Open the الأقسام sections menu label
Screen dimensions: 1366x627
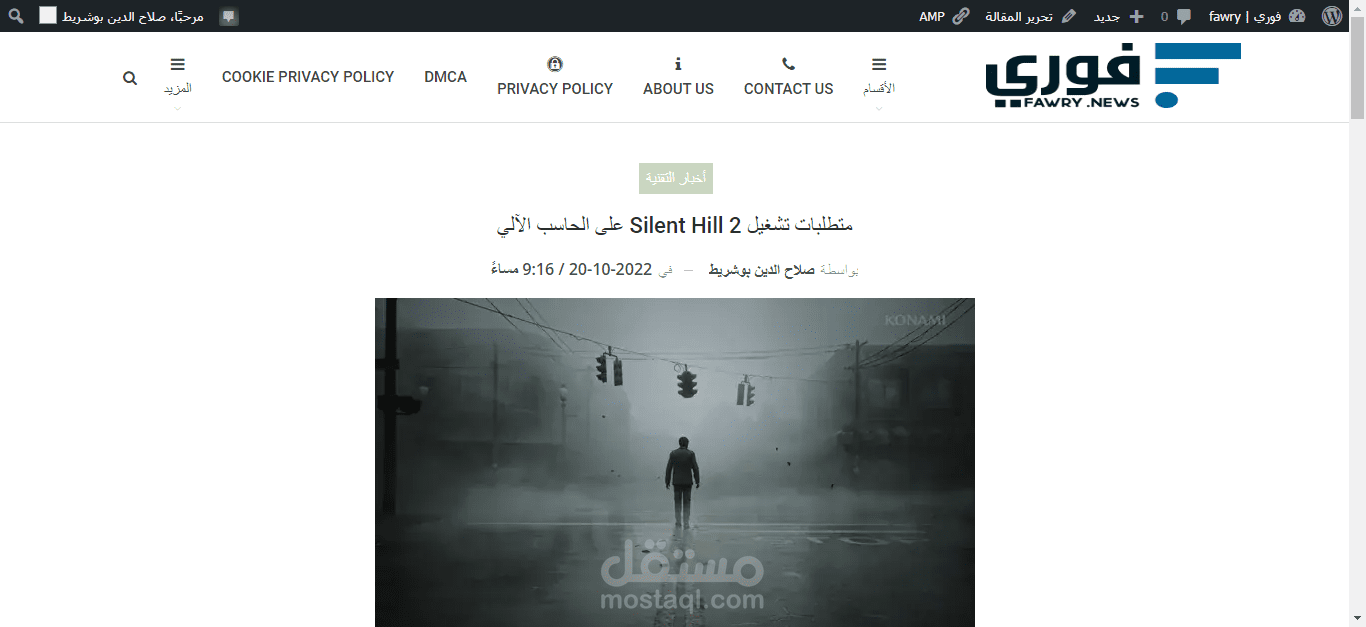(879, 88)
